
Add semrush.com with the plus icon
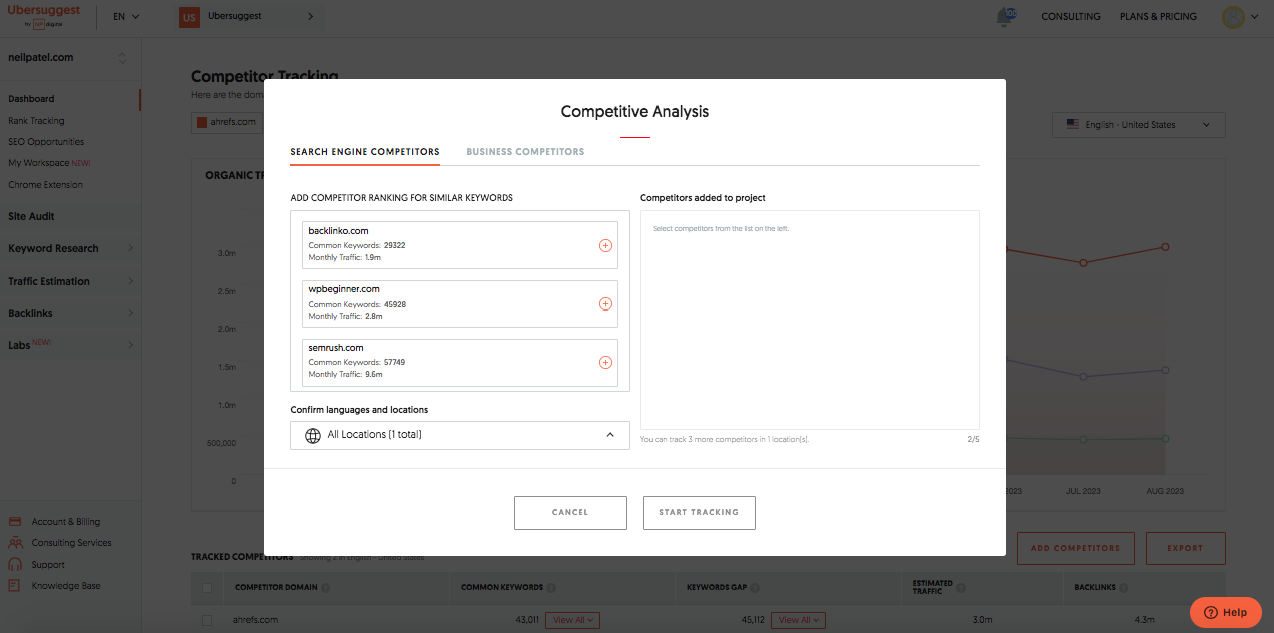coord(605,363)
